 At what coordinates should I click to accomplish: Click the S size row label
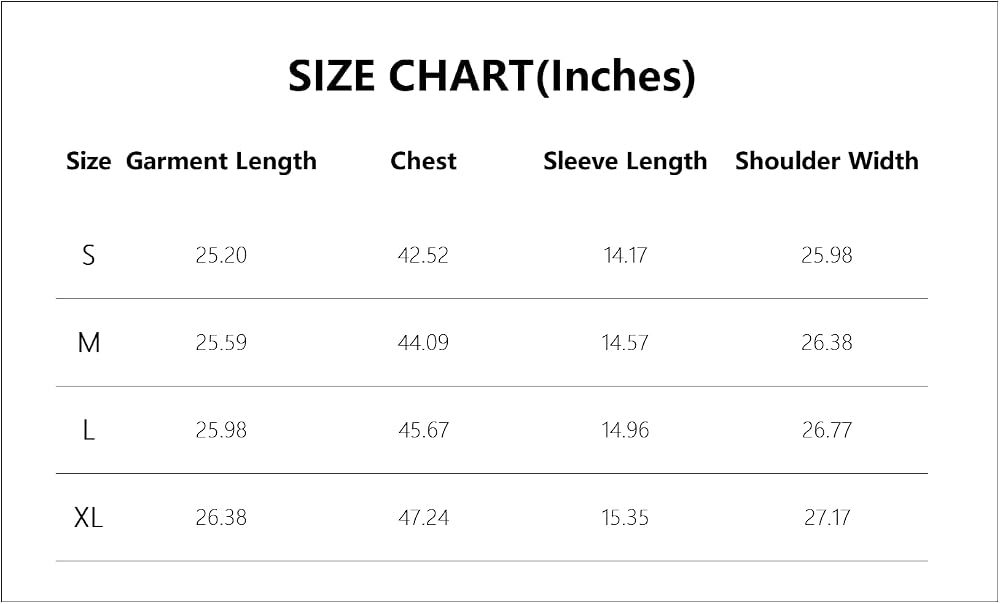(x=89, y=256)
